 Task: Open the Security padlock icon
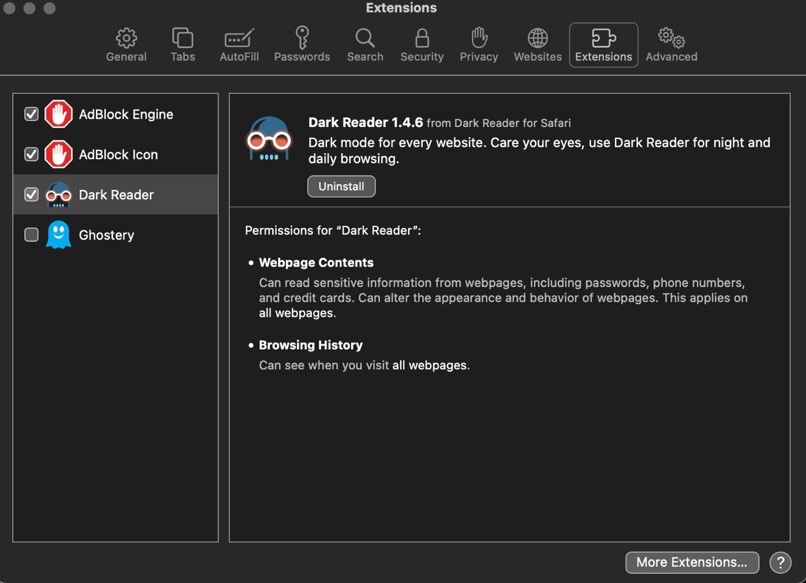[x=422, y=38]
